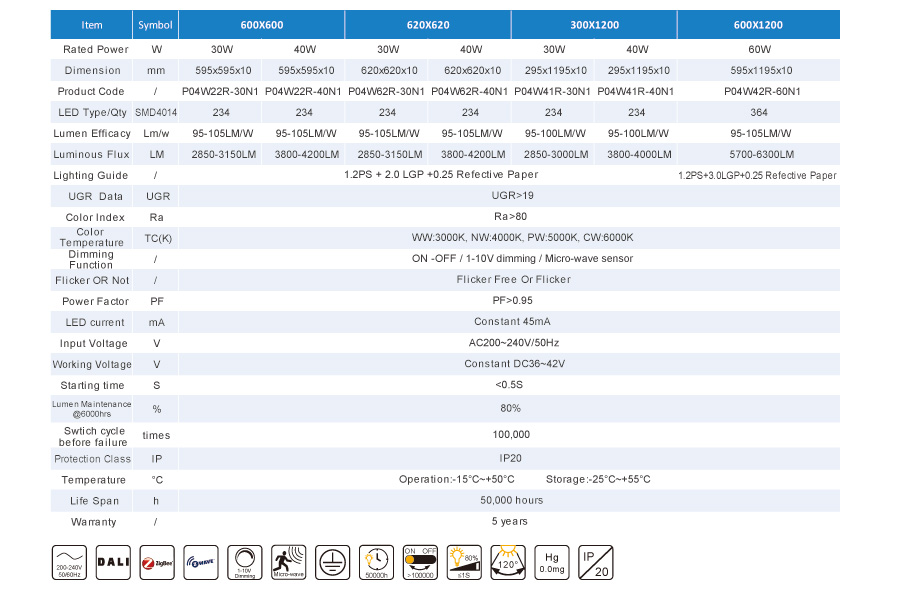Select the 120° beam angle icon
The width and height of the screenshot is (900, 606).
tap(508, 563)
